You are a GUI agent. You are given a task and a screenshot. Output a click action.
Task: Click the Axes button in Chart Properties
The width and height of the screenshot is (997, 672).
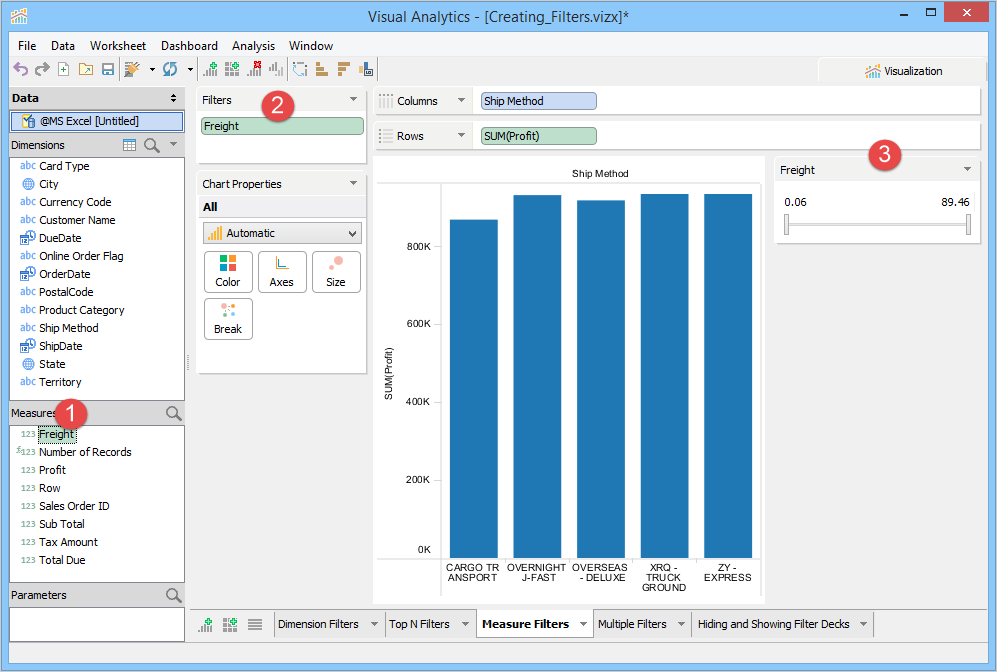pyautogui.click(x=282, y=271)
